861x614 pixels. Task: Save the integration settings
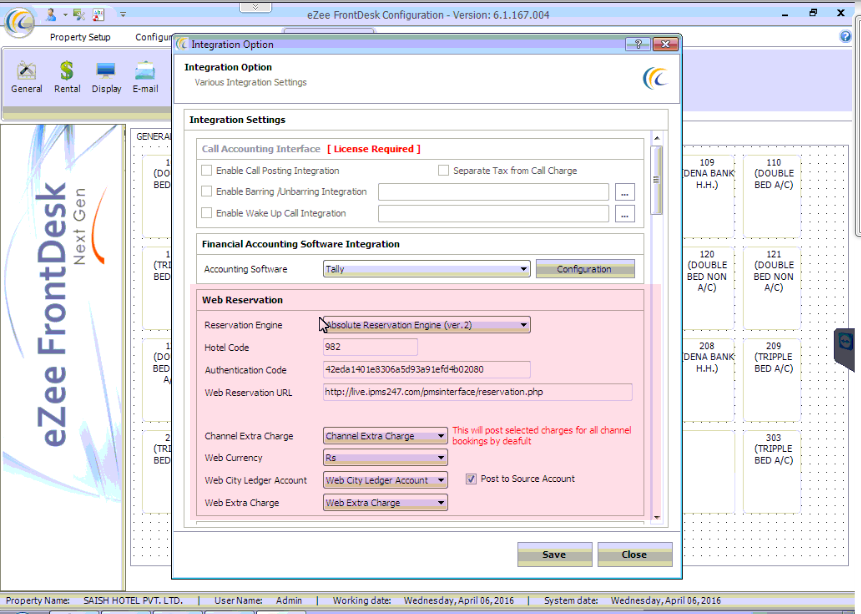pyautogui.click(x=554, y=555)
